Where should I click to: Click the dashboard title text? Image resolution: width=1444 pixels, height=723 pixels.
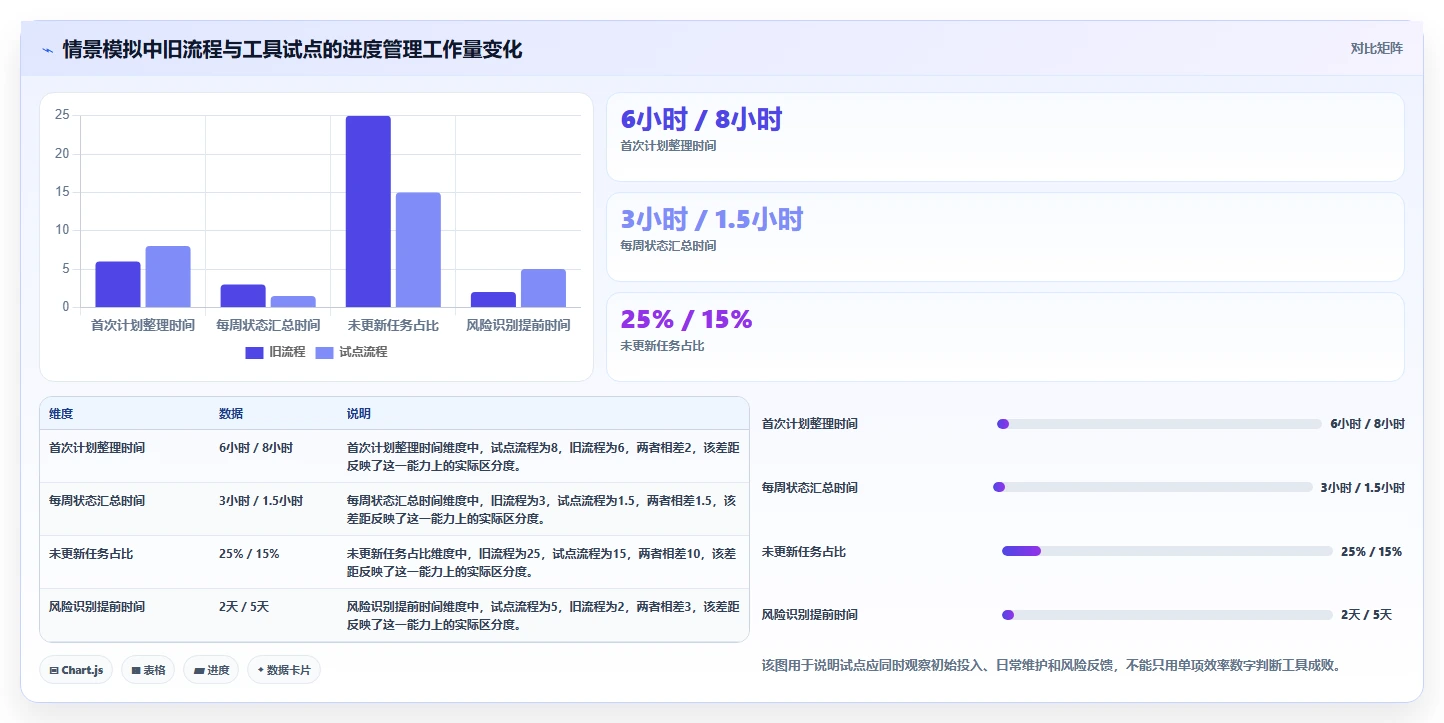pos(292,50)
